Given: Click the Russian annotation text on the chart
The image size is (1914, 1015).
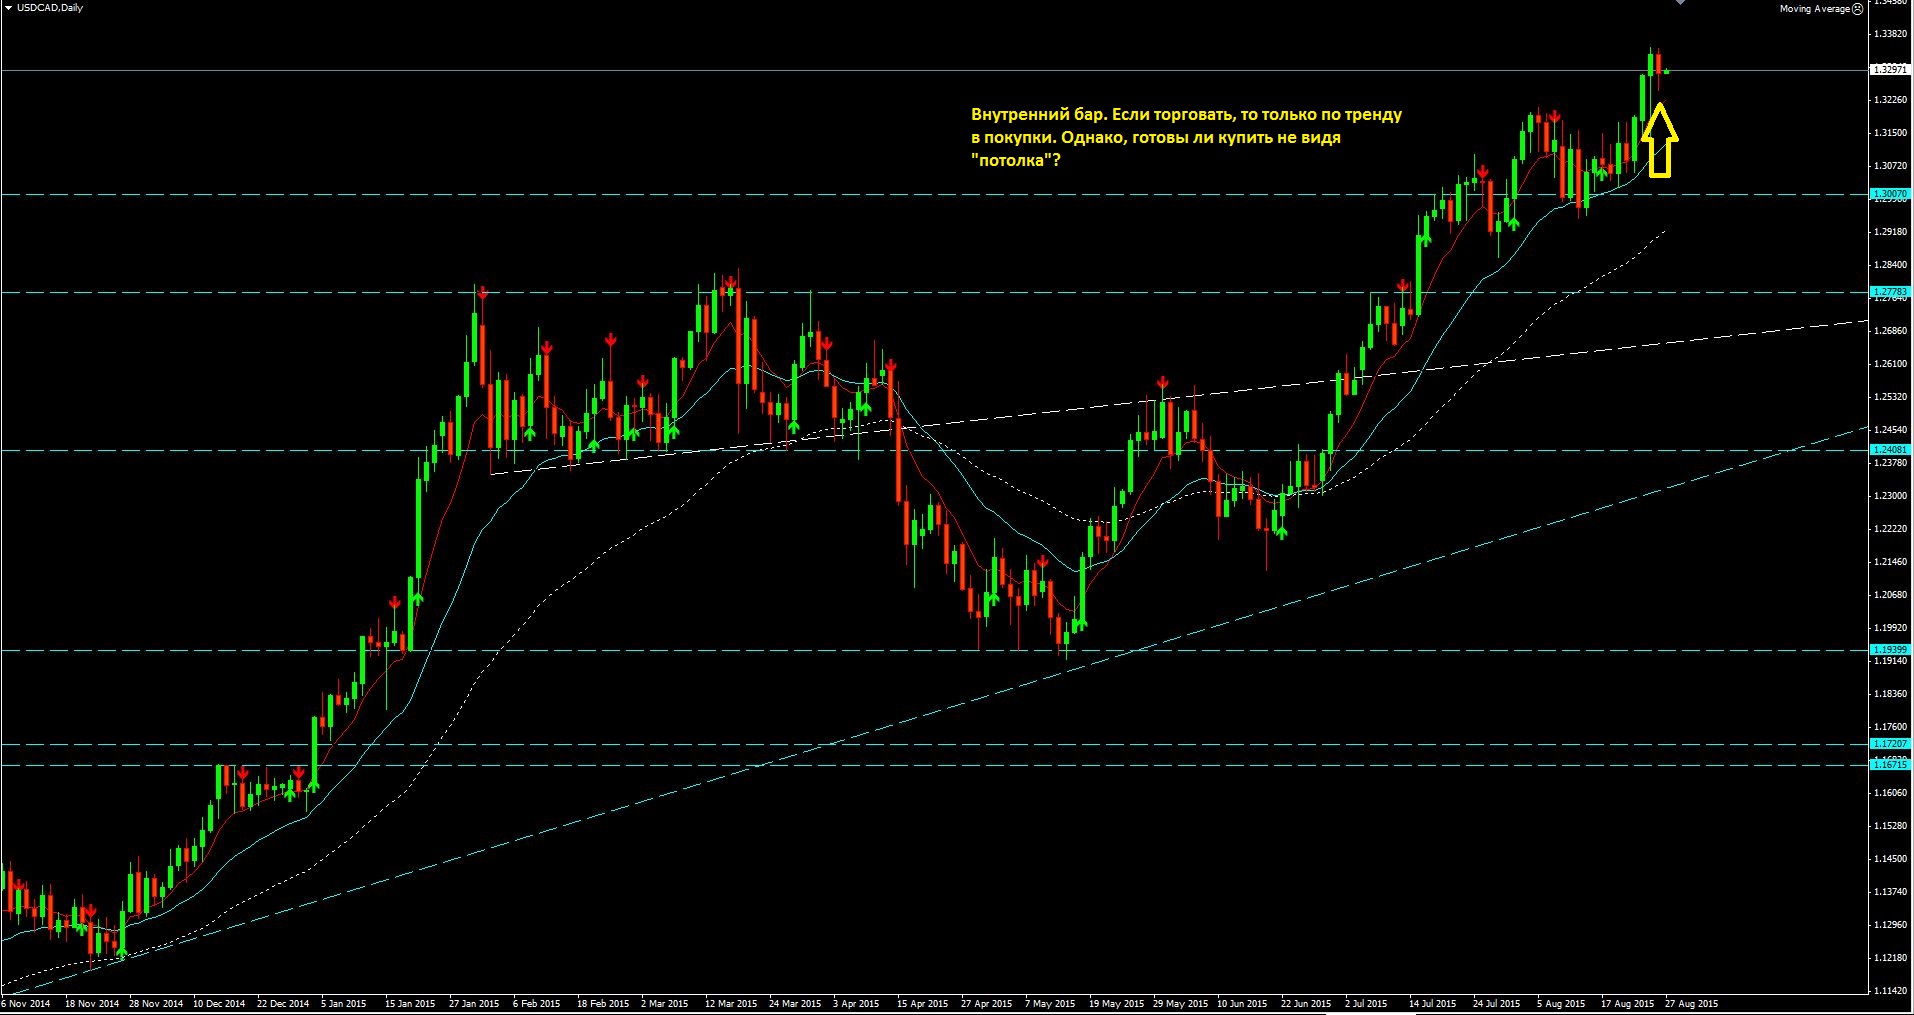Looking at the screenshot, I should click(x=1186, y=137).
